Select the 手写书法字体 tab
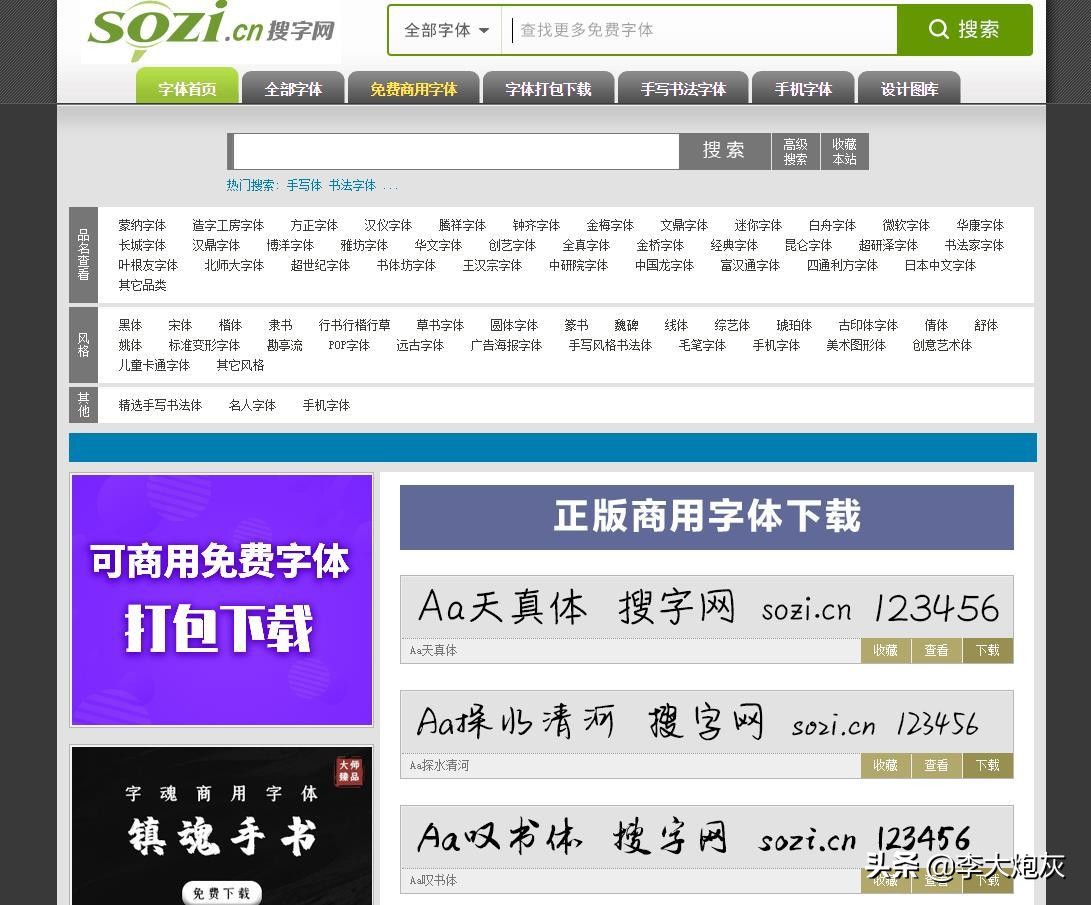This screenshot has height=905, width=1091. 684,88
